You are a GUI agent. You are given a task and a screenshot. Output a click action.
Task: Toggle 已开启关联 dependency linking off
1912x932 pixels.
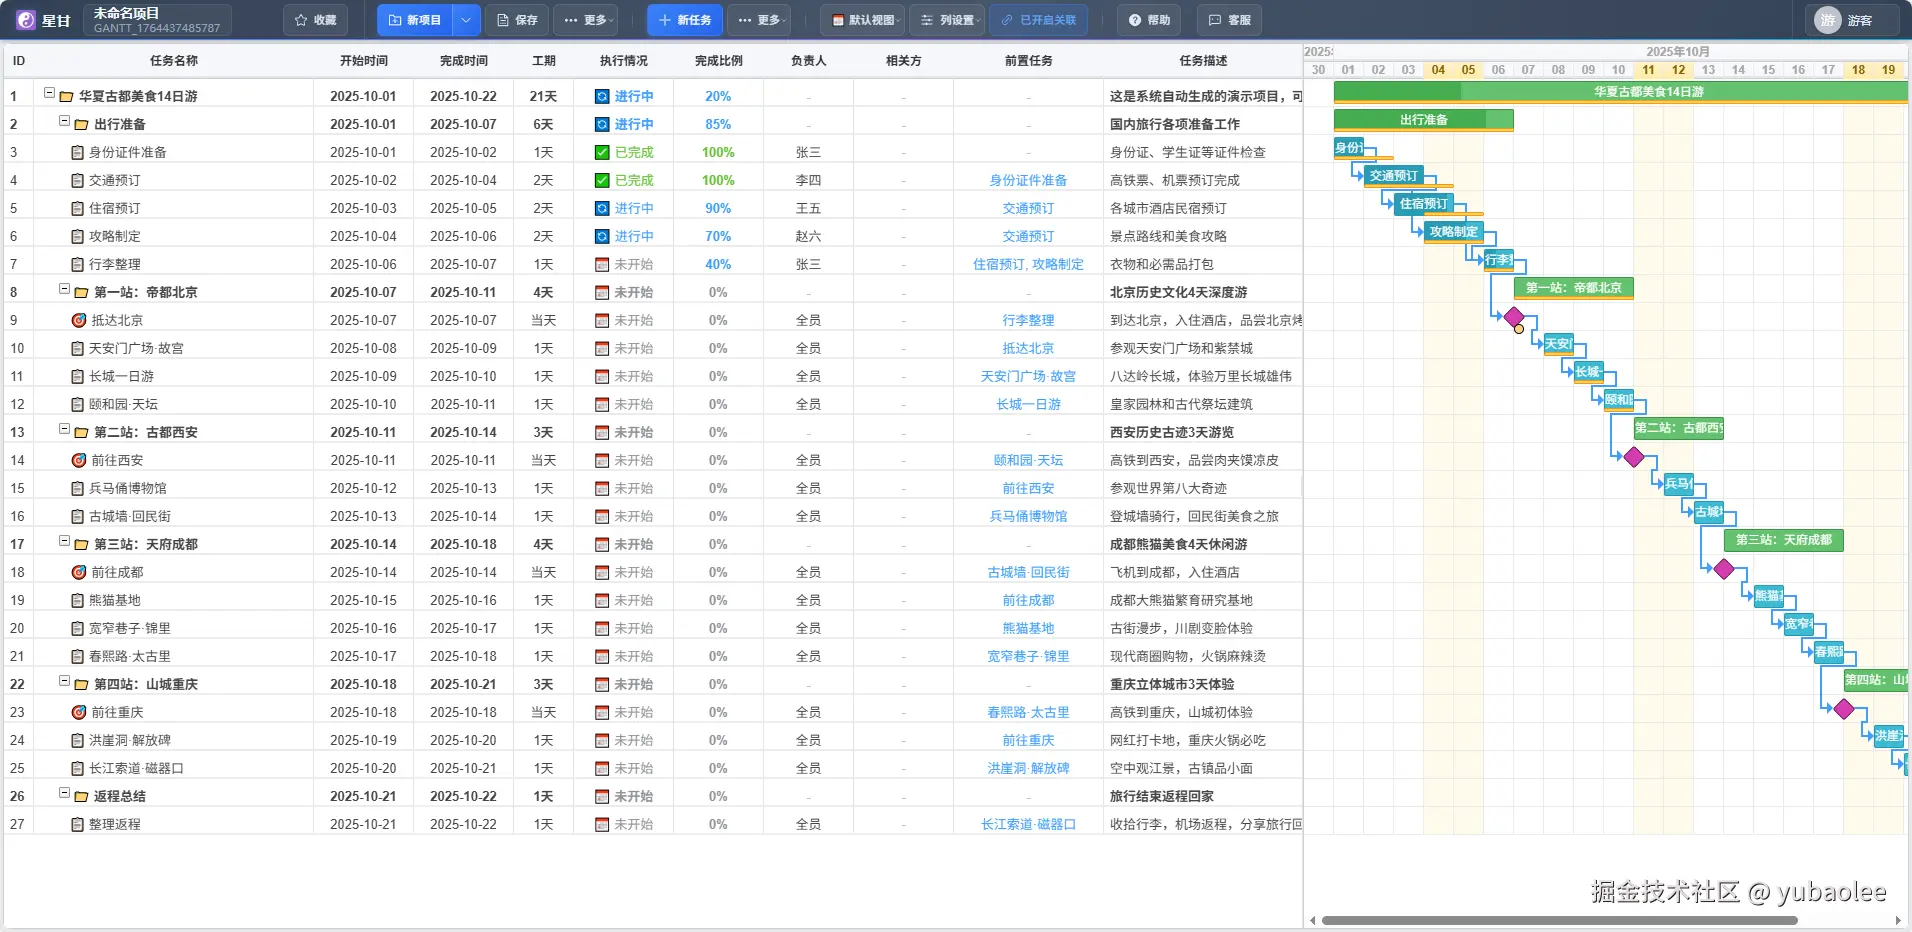1038,19
